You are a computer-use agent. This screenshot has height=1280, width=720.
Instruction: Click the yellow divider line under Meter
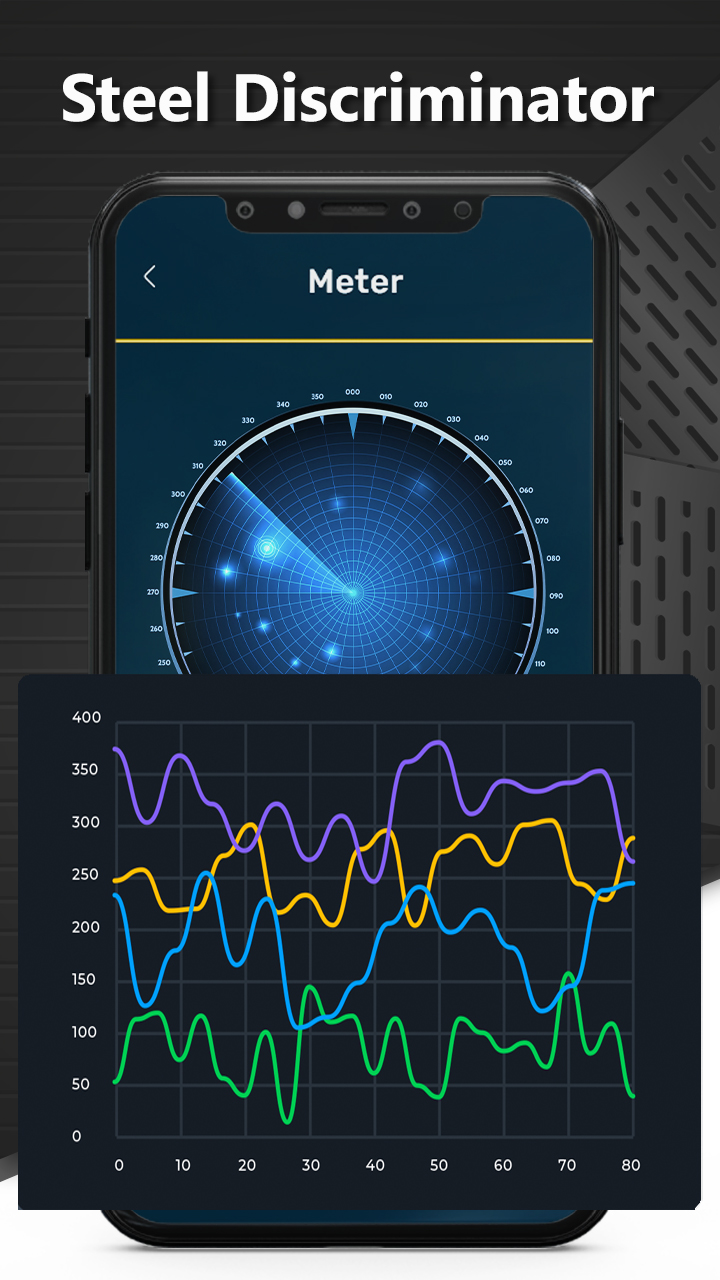(354, 341)
